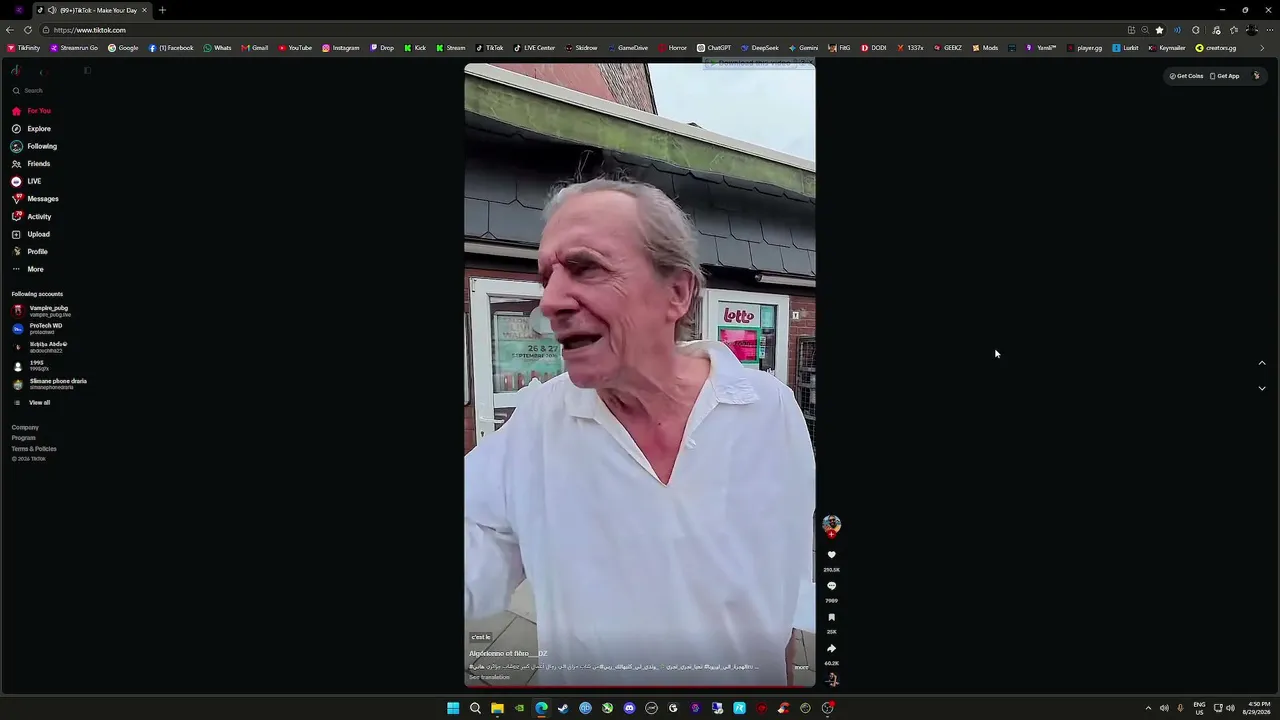Click See translation under the caption
1280x720 pixels.
coord(489,677)
